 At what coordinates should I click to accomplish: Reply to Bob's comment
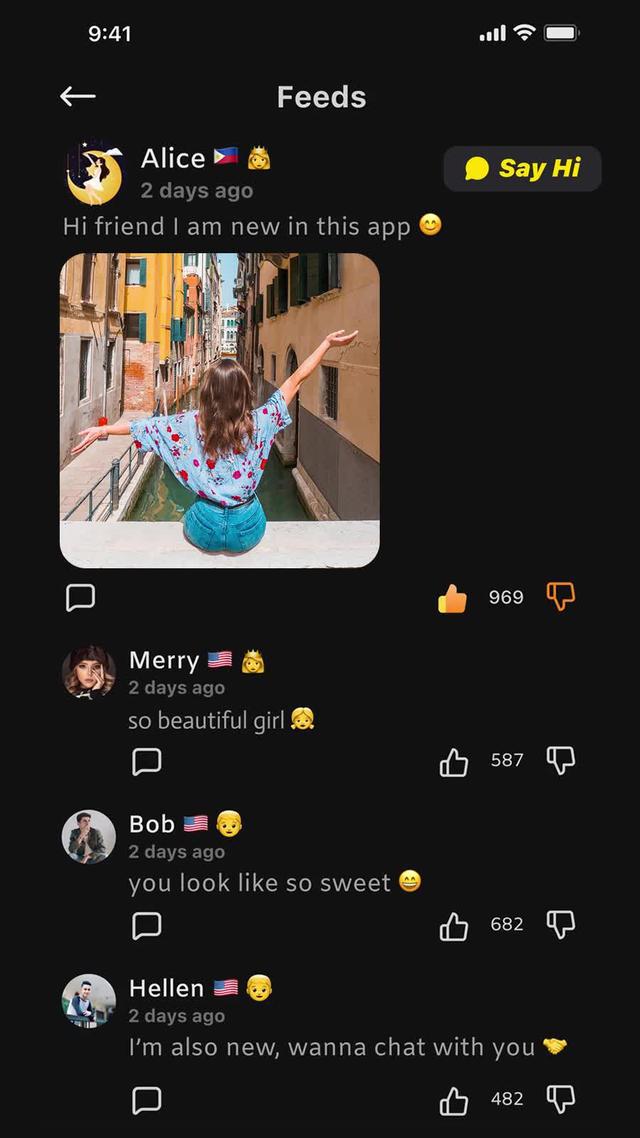(x=147, y=926)
